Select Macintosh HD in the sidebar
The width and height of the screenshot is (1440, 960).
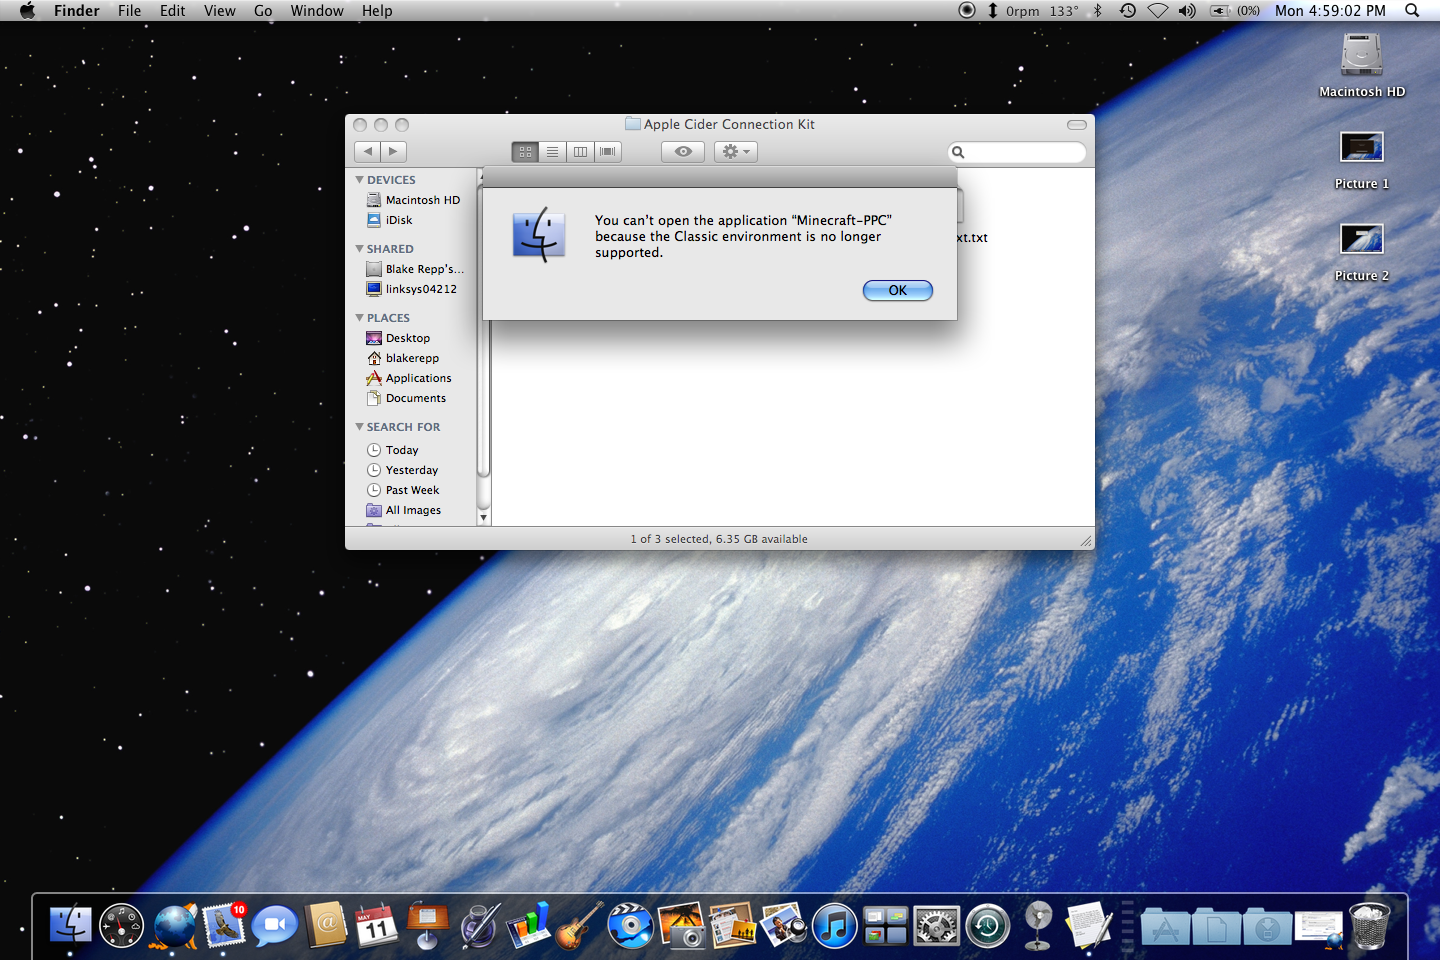(x=413, y=200)
